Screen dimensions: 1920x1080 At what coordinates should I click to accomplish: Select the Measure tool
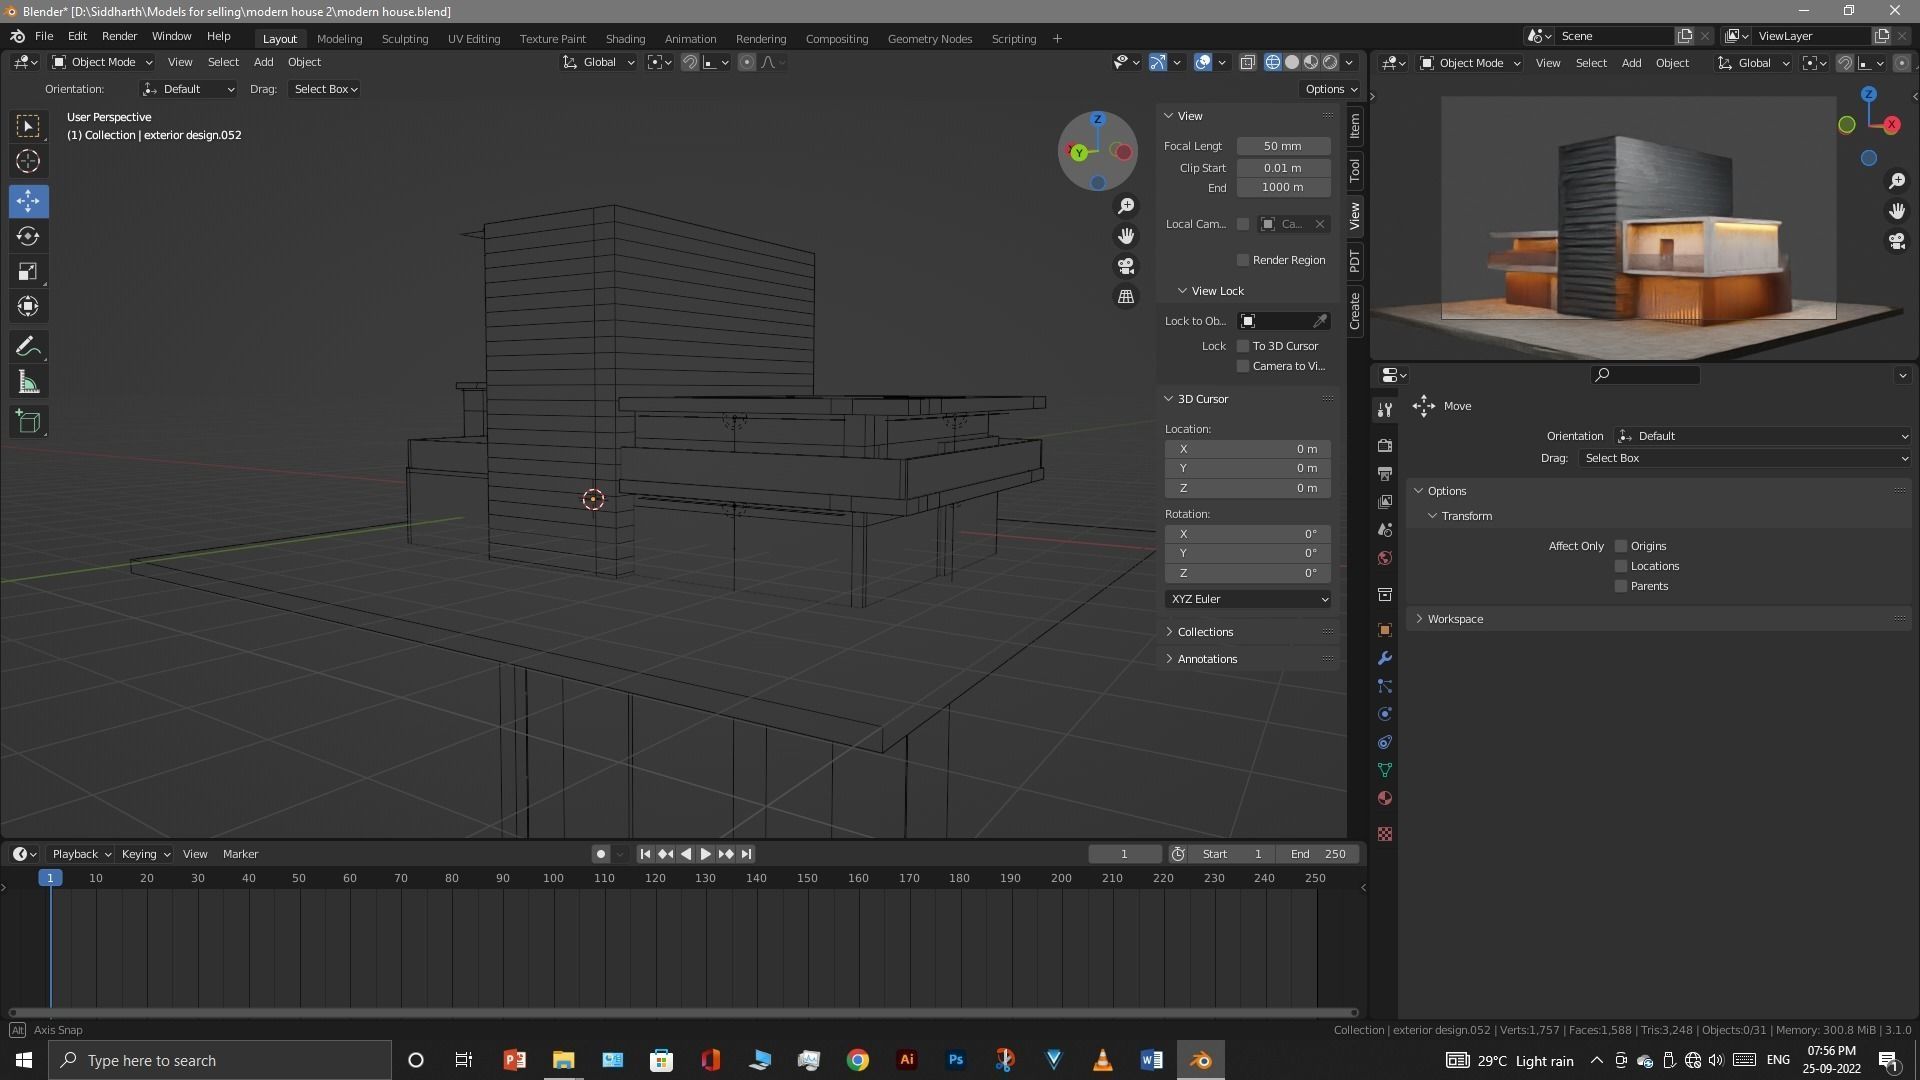click(28, 382)
